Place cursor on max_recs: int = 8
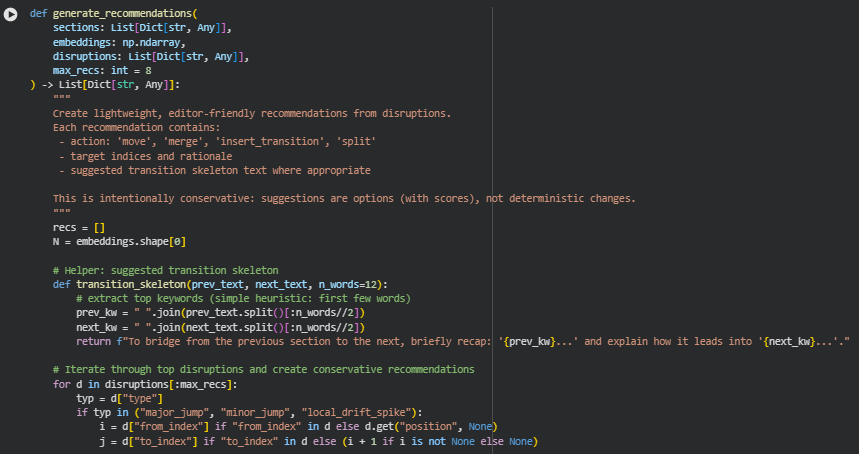The image size is (859, 454). [102, 72]
